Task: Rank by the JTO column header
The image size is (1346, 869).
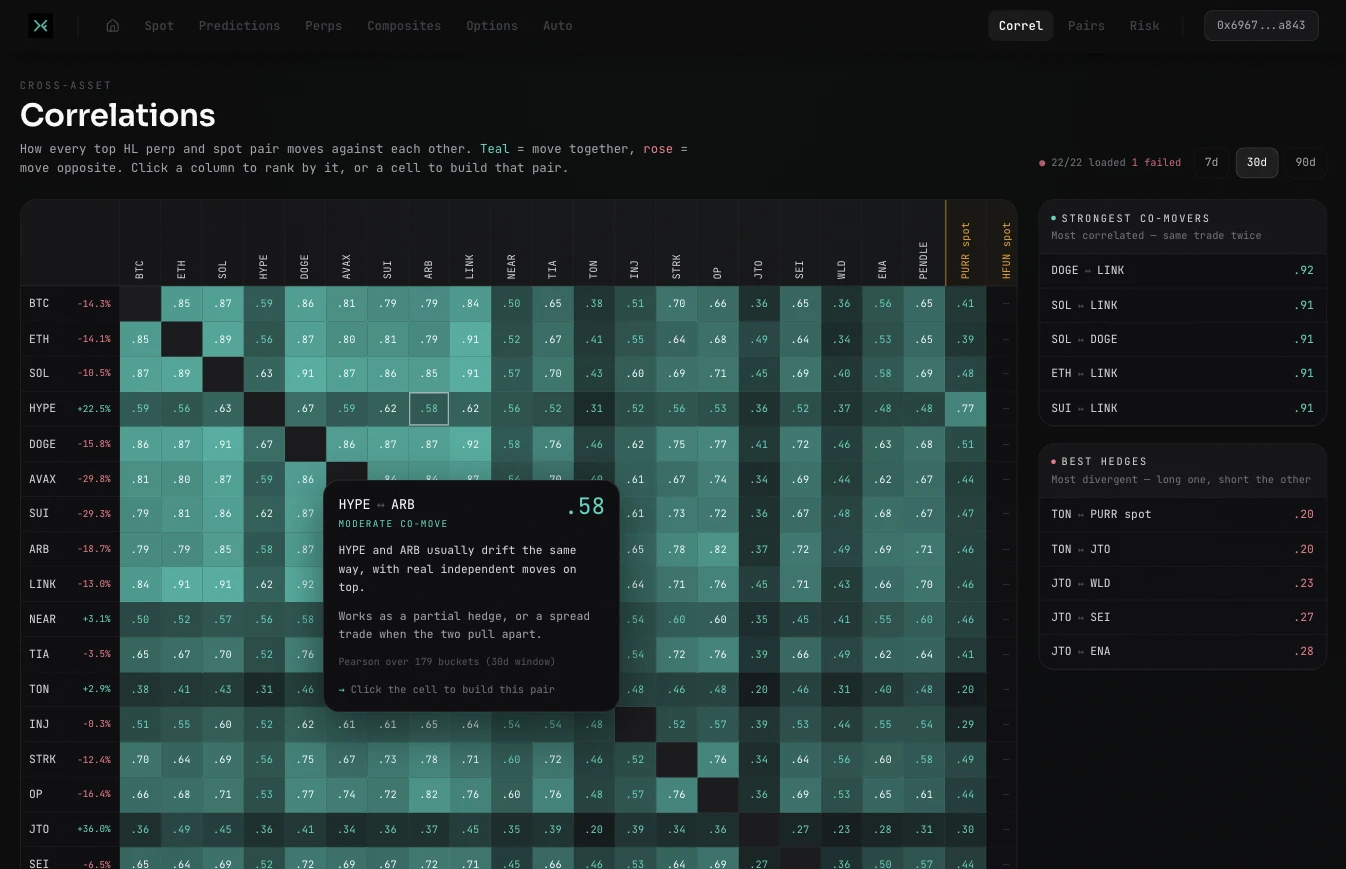Action: [x=759, y=243]
